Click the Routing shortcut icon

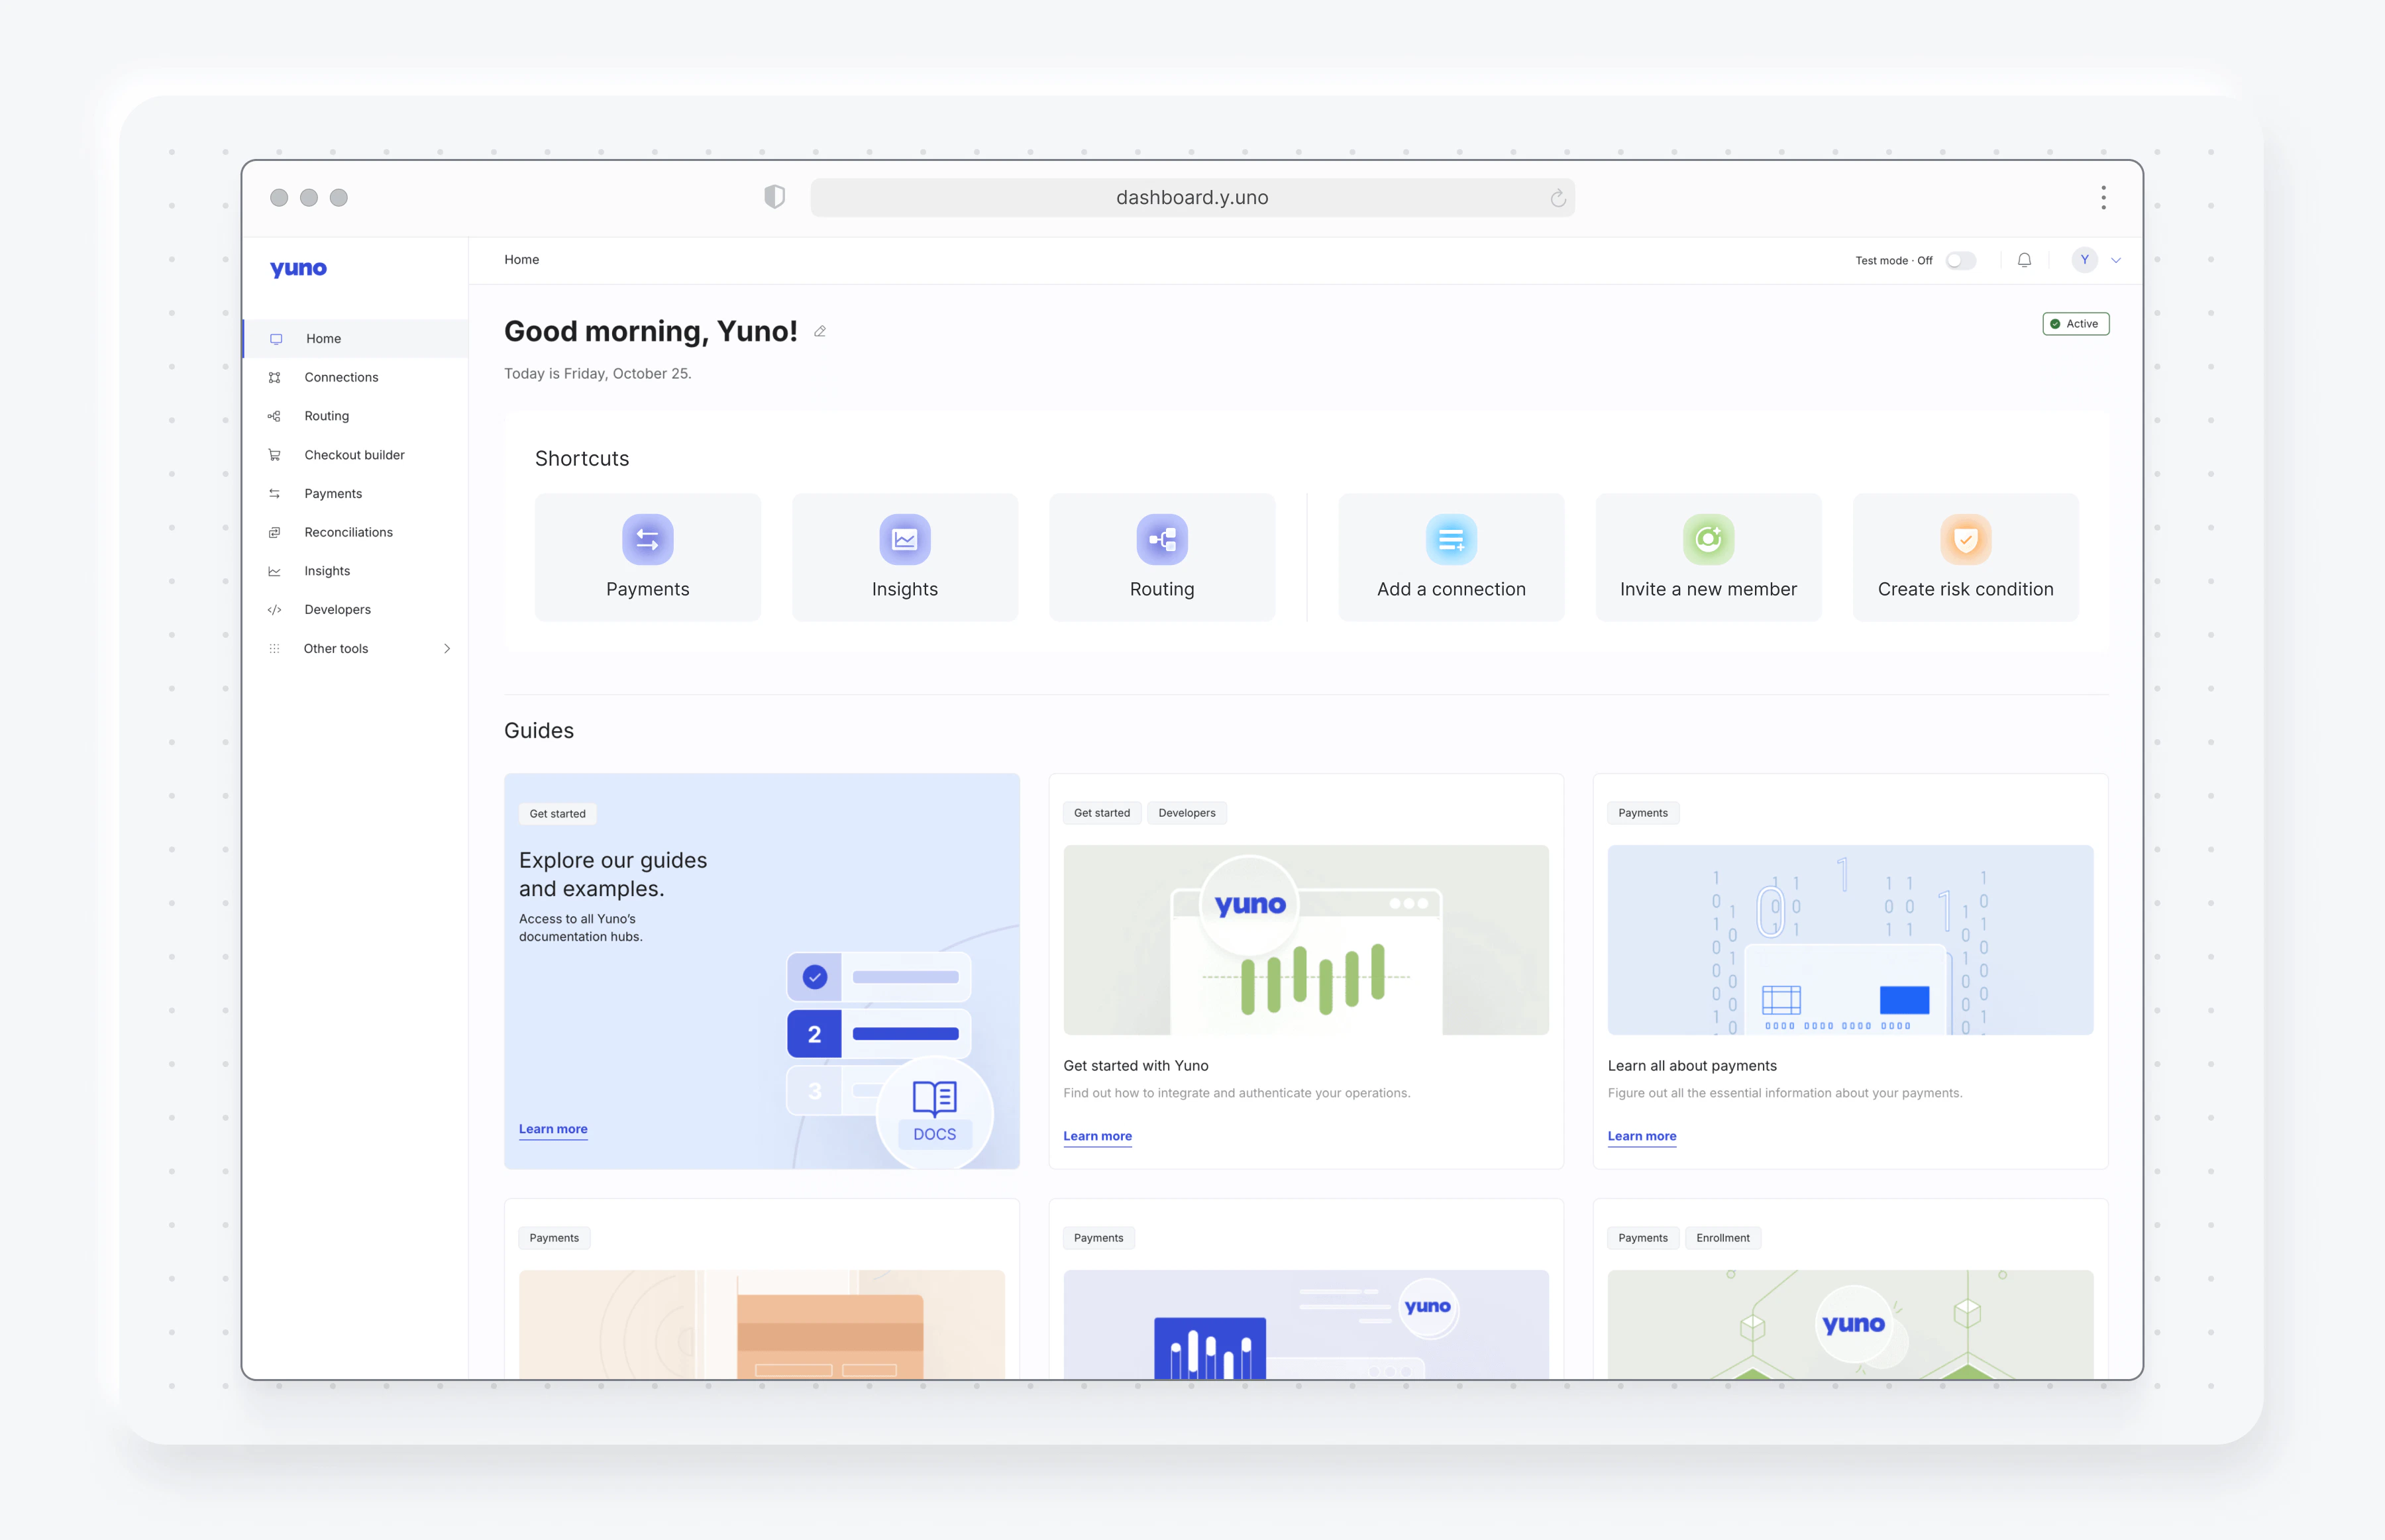pyautogui.click(x=1161, y=540)
